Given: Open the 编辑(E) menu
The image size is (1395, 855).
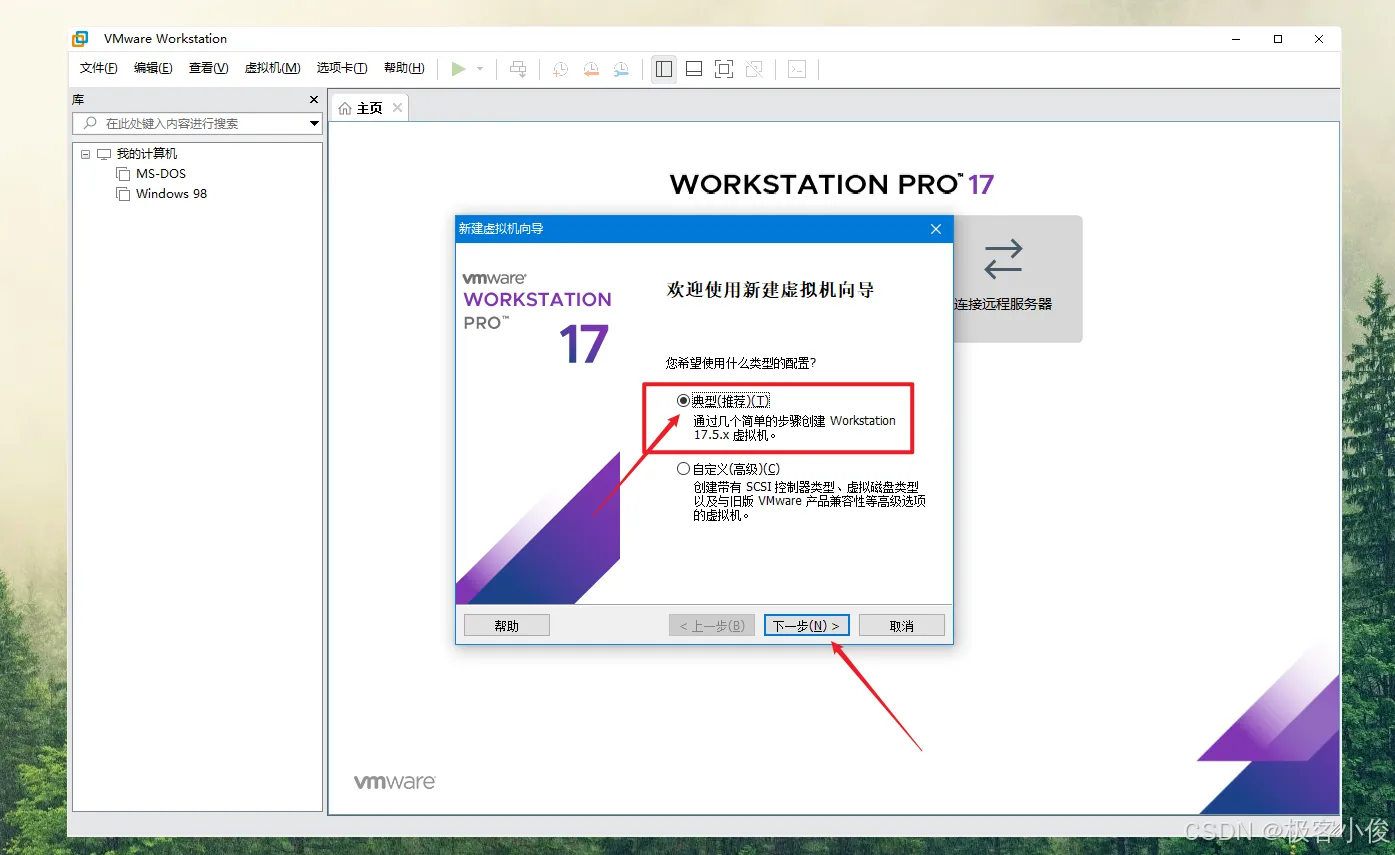Looking at the screenshot, I should pyautogui.click(x=153, y=68).
